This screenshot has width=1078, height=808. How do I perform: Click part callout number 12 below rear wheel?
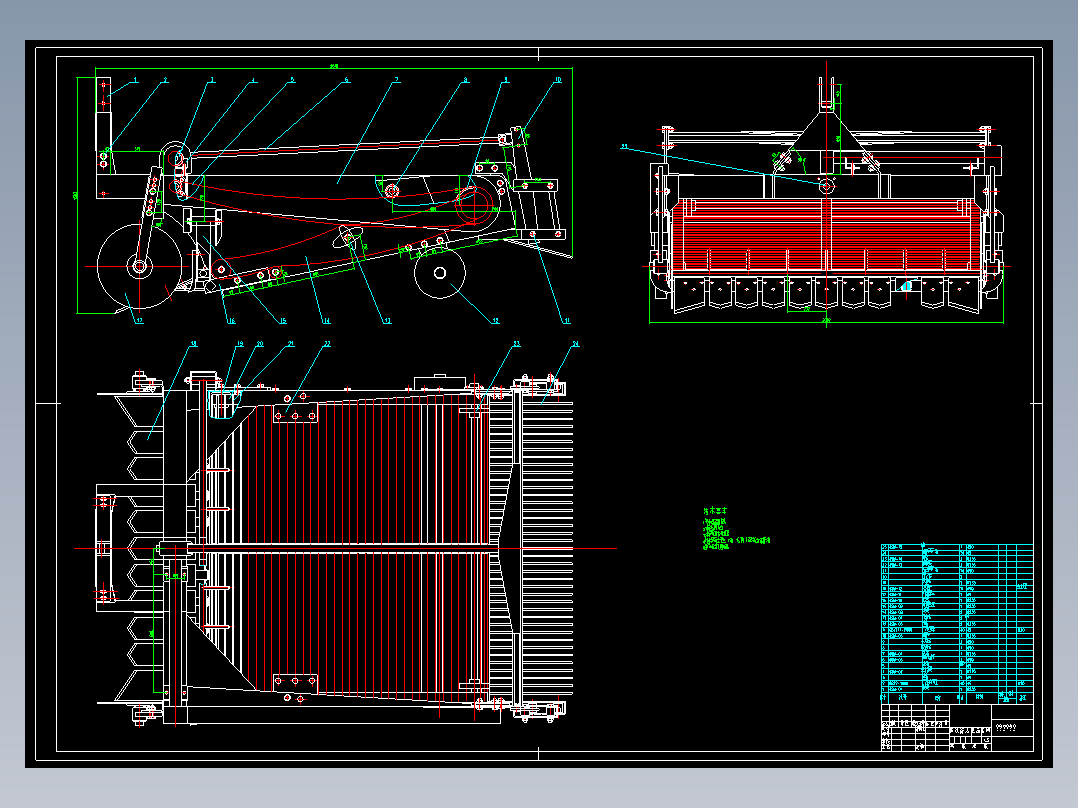tap(495, 320)
